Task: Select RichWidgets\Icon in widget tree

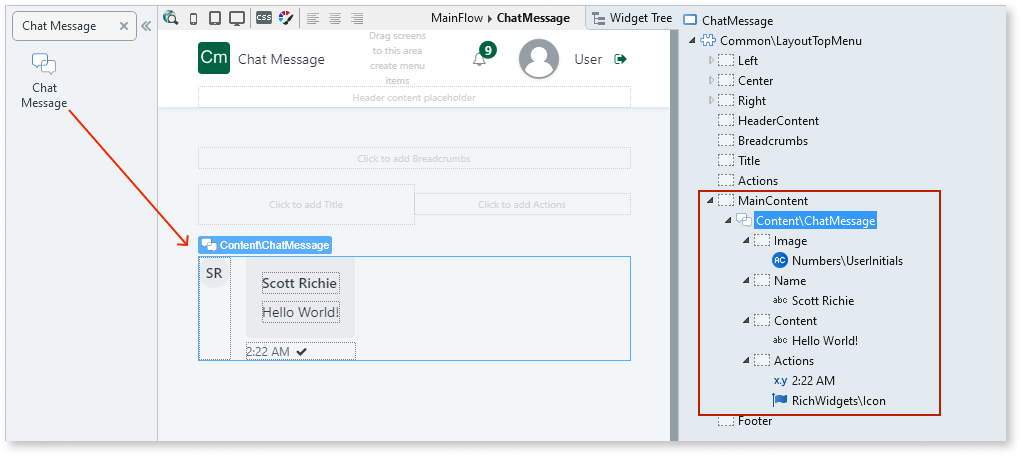Action: click(x=838, y=401)
